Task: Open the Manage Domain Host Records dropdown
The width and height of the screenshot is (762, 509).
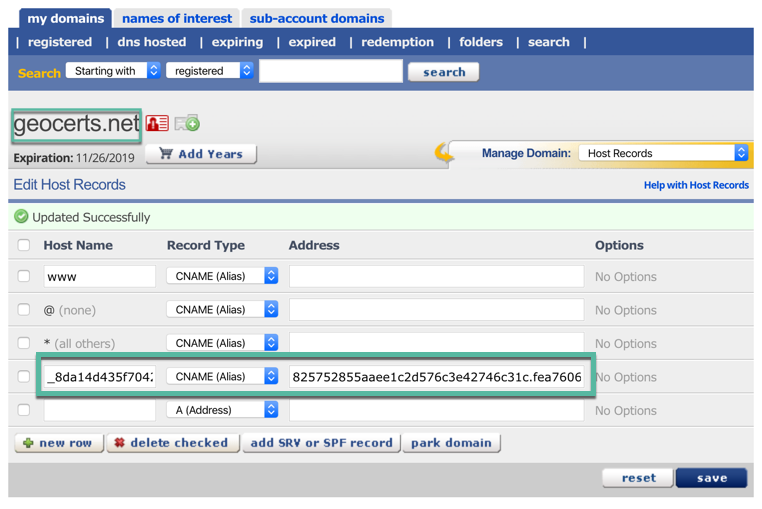Action: tap(664, 153)
